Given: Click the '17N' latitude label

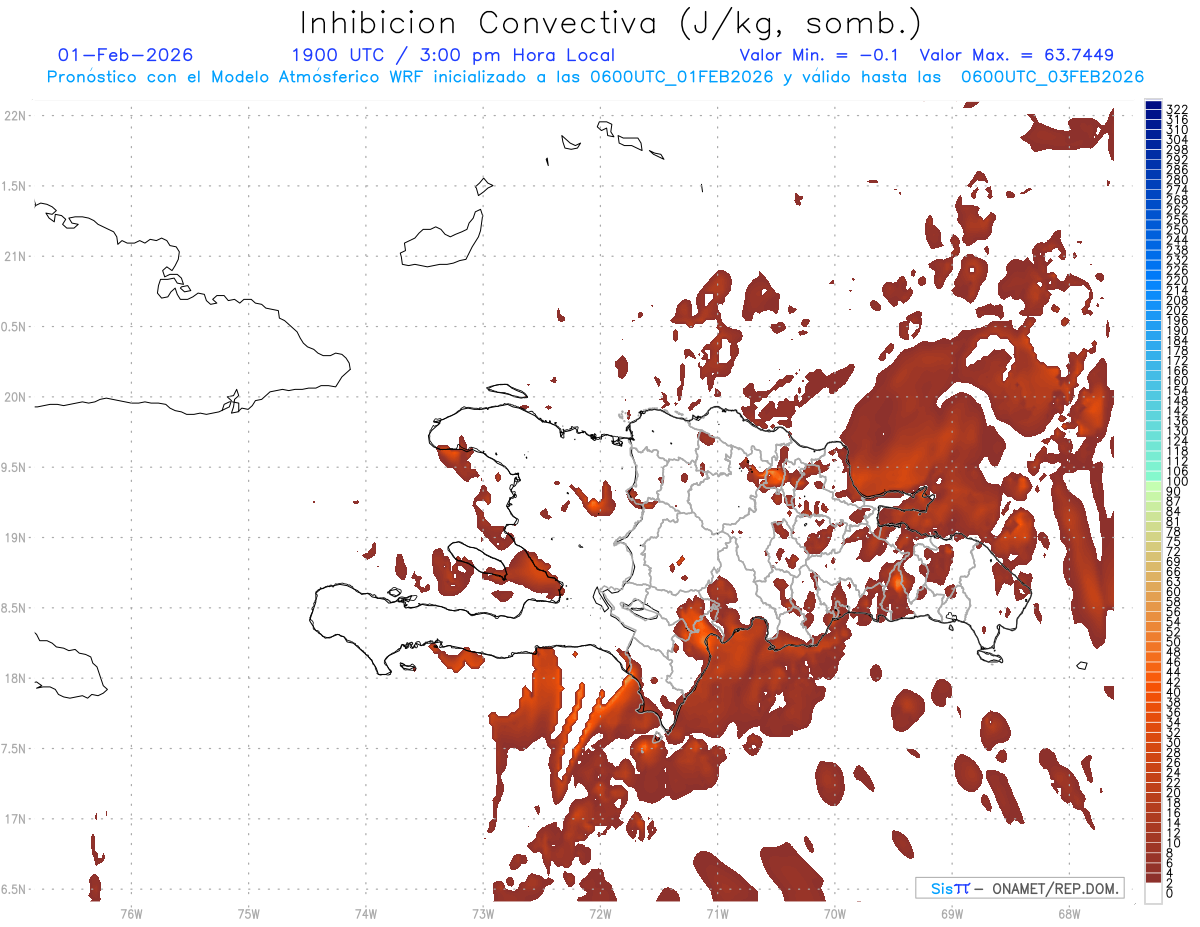Looking at the screenshot, I should point(15,819).
